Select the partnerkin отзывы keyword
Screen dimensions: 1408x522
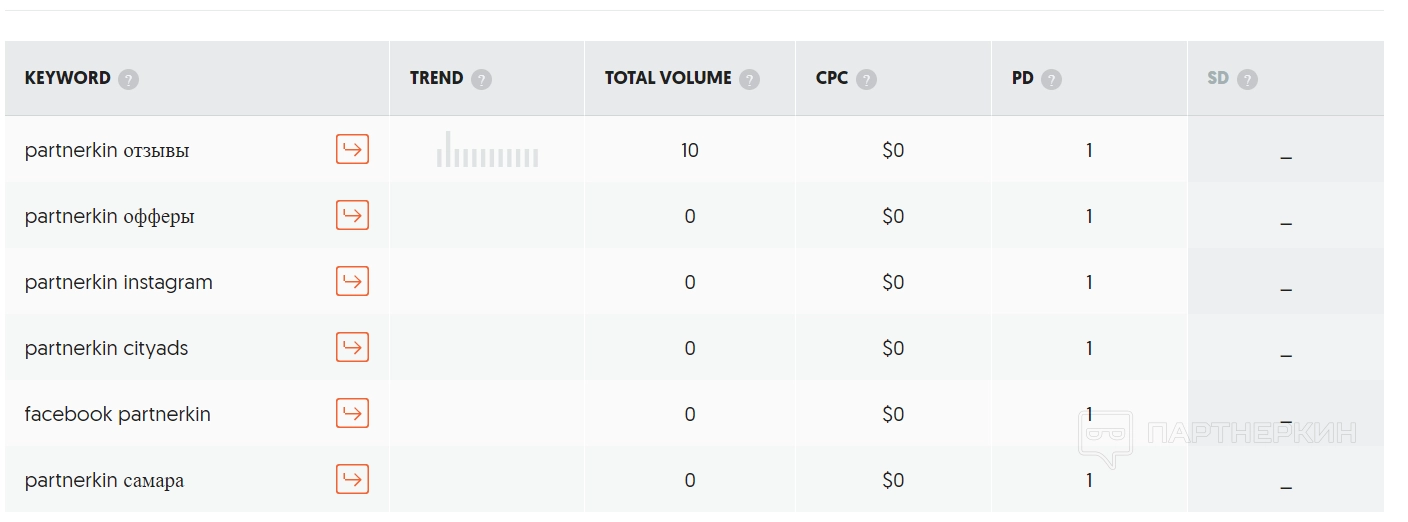coord(107,151)
